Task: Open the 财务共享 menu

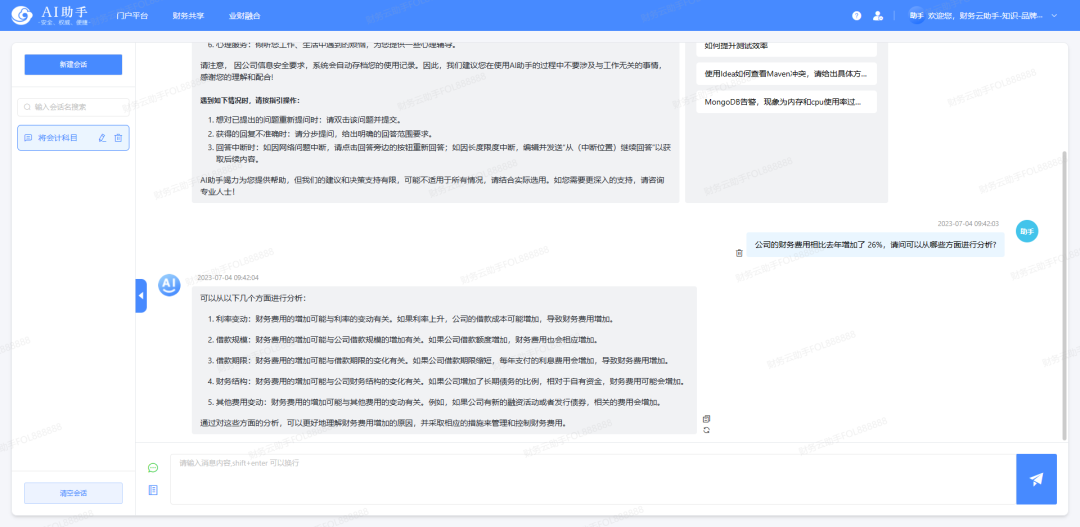Action: point(188,15)
